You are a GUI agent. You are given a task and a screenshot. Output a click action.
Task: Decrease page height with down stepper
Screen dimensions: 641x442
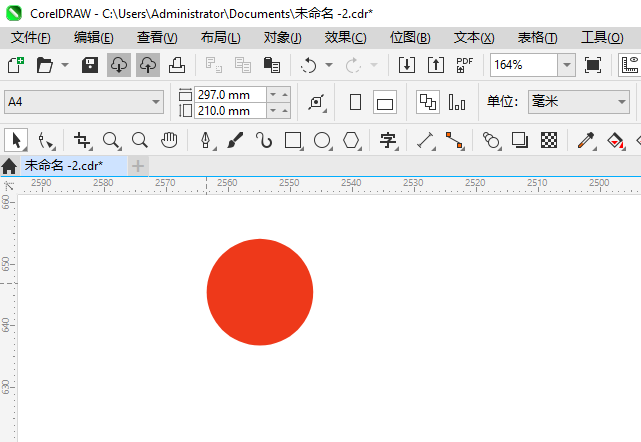pos(273,111)
